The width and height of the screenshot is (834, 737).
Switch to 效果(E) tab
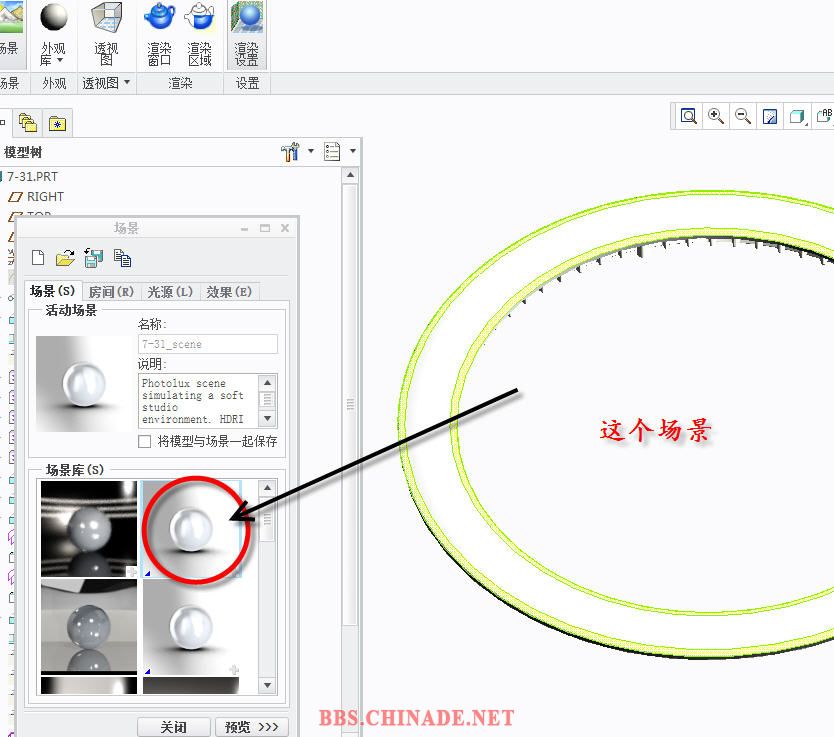pyautogui.click(x=229, y=292)
